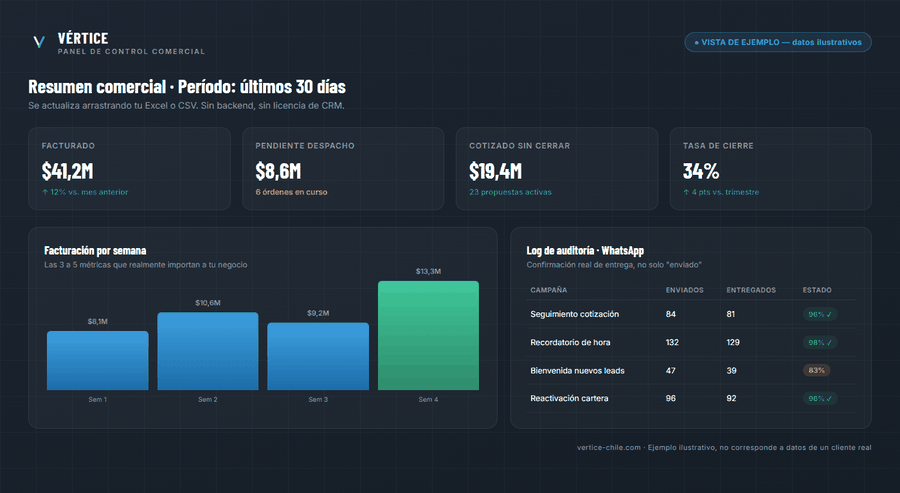900x493 pixels.
Task: Click the Vértice V logo icon
Action: [x=39, y=42]
